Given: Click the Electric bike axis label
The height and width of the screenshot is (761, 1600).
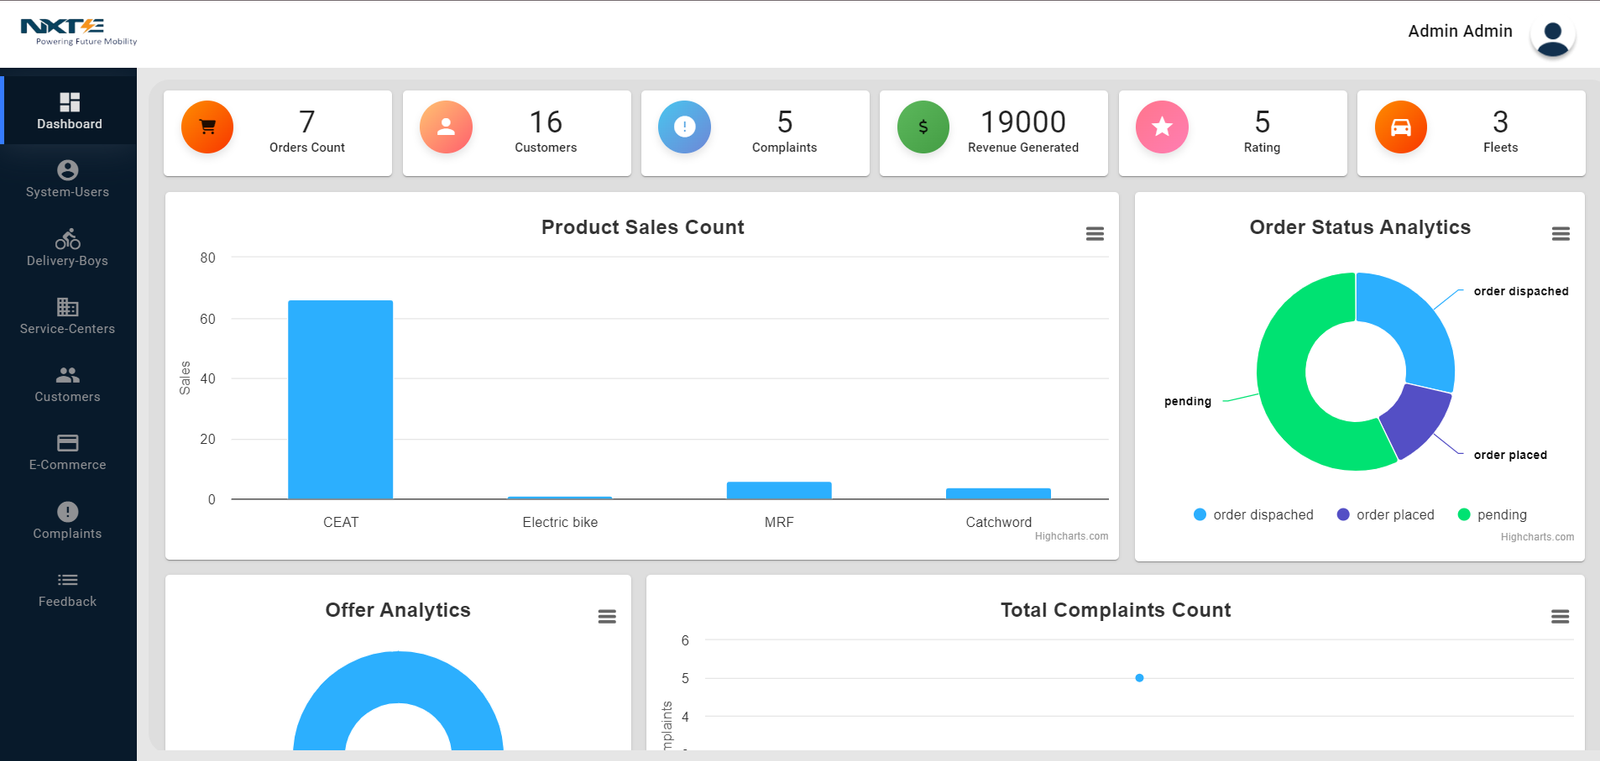Looking at the screenshot, I should [x=560, y=522].
